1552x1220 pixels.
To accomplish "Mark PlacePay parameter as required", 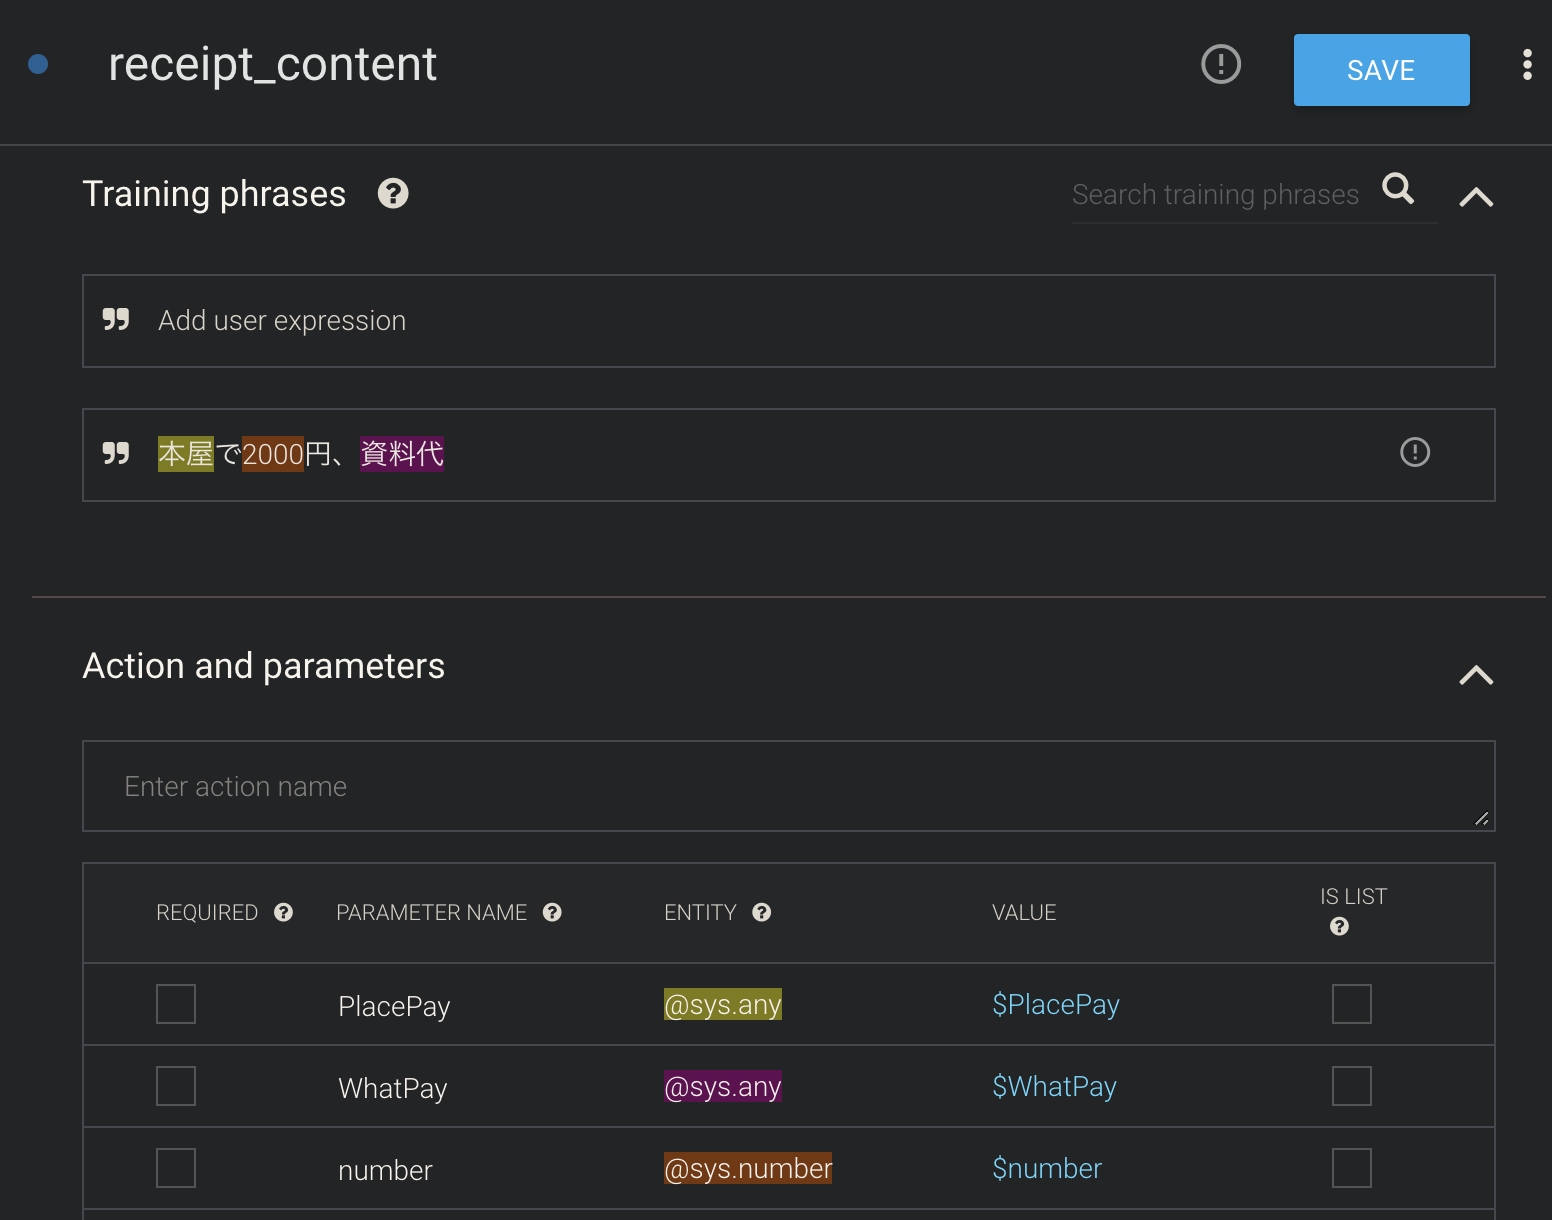I will [176, 1004].
